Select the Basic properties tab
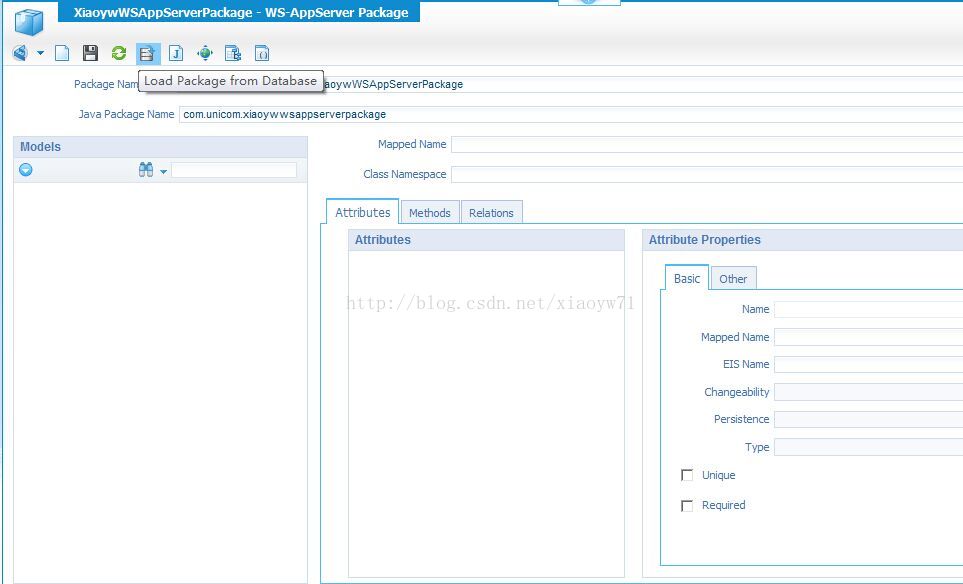Image resolution: width=963 pixels, height=584 pixels. tap(687, 278)
